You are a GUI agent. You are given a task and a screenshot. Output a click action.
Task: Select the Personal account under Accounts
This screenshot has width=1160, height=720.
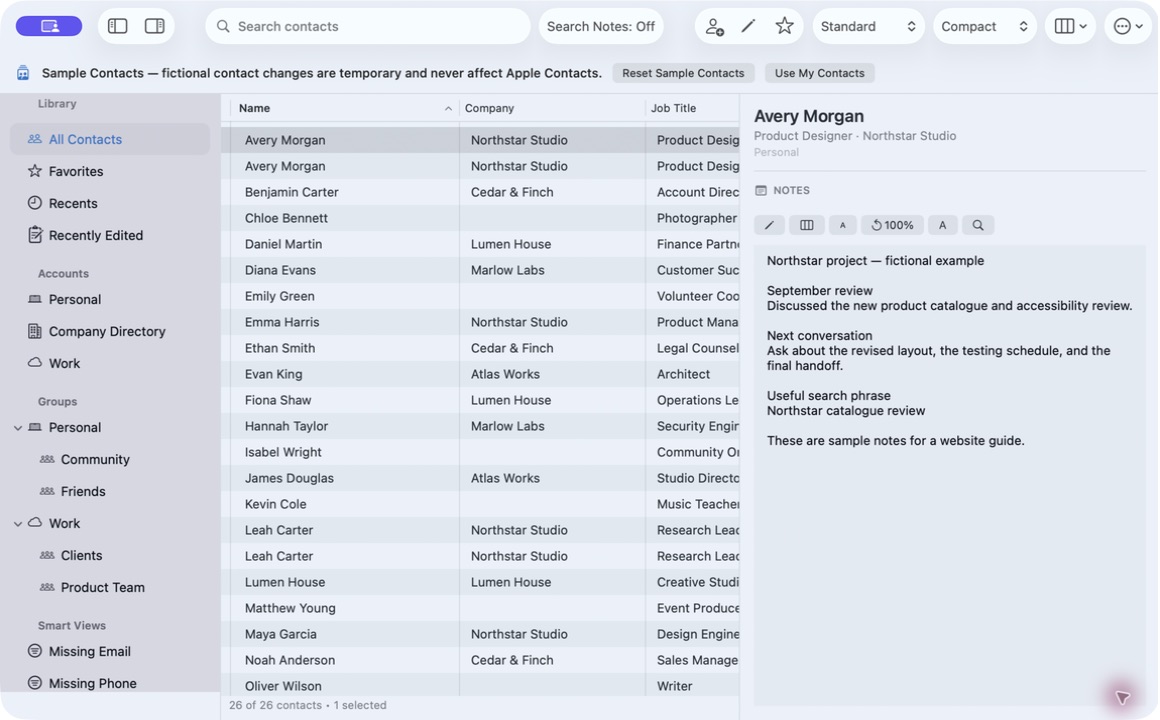(x=109, y=299)
